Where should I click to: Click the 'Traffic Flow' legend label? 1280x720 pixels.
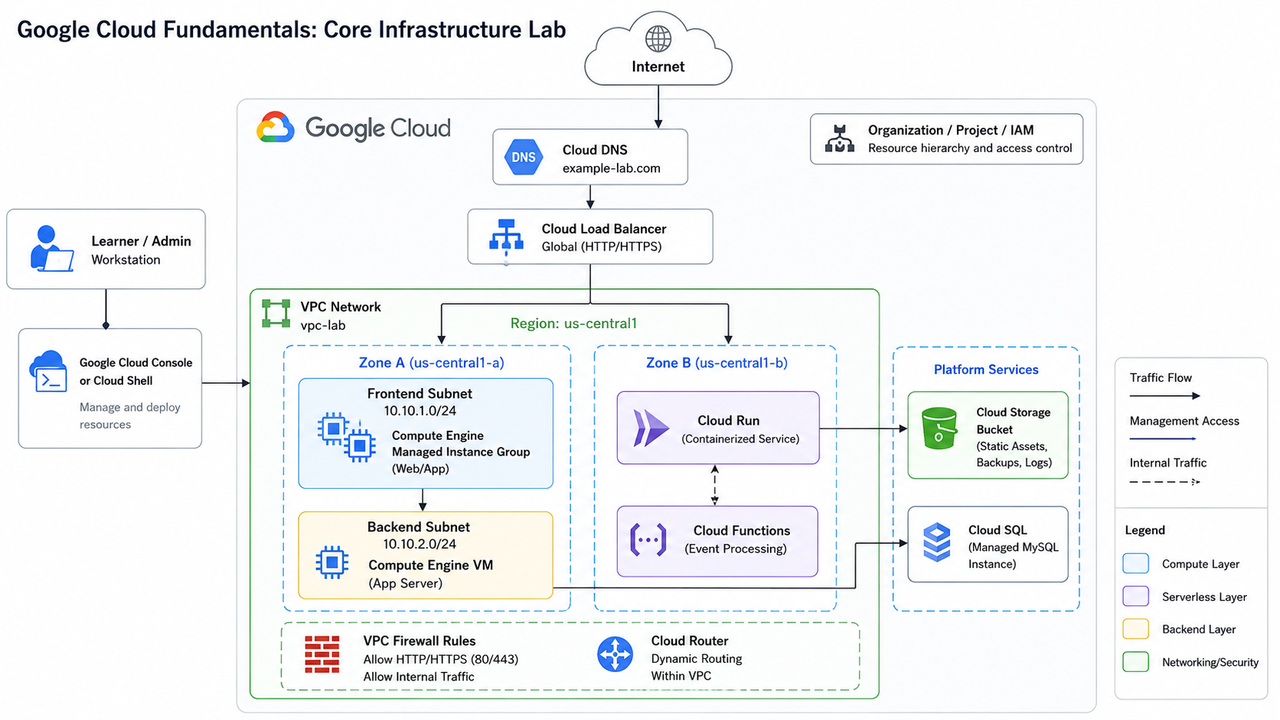tap(1161, 378)
